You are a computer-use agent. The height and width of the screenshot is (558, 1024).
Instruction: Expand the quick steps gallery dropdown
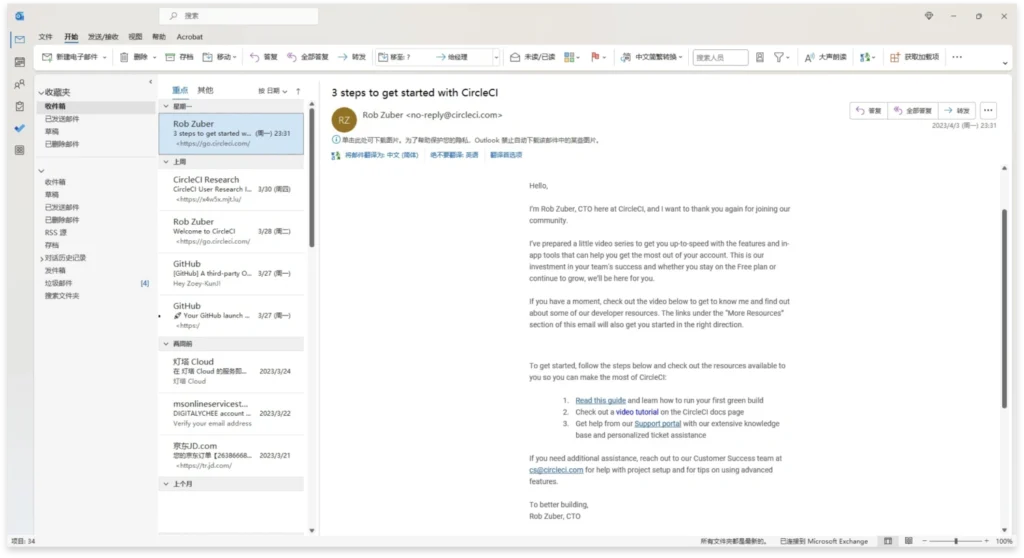(x=496, y=57)
